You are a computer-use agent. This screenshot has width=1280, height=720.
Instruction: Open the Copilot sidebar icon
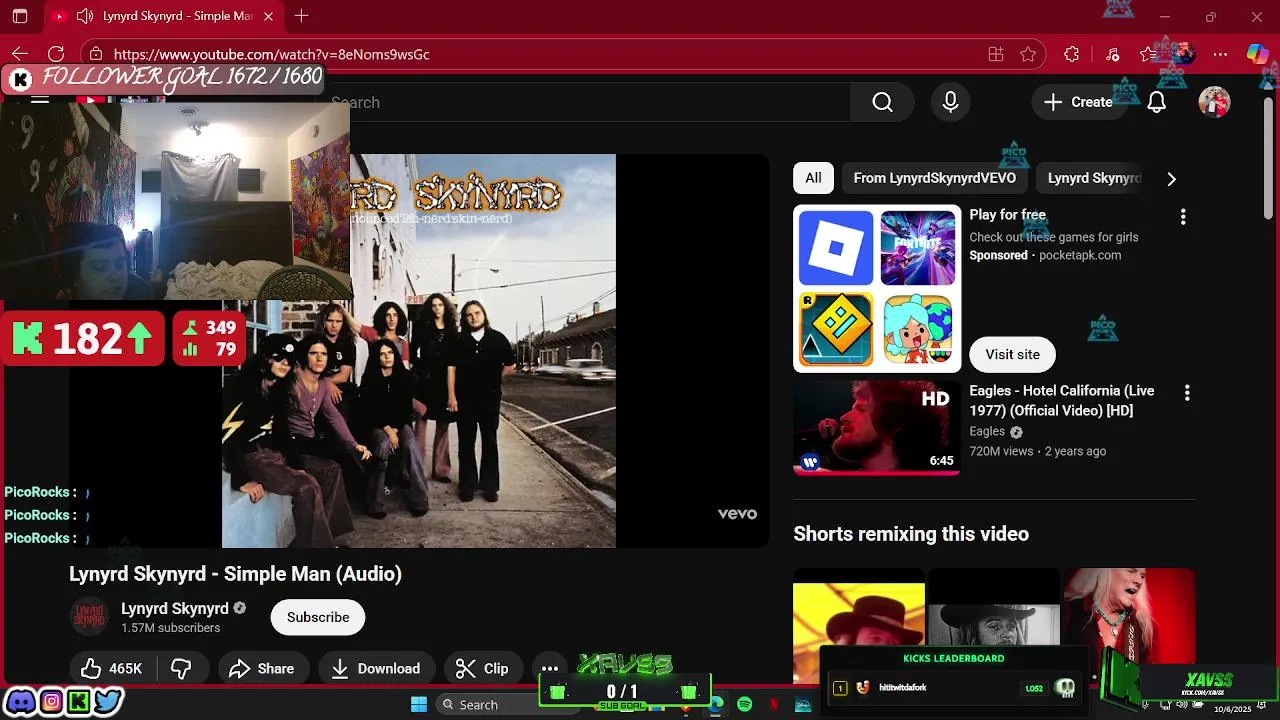1257,54
